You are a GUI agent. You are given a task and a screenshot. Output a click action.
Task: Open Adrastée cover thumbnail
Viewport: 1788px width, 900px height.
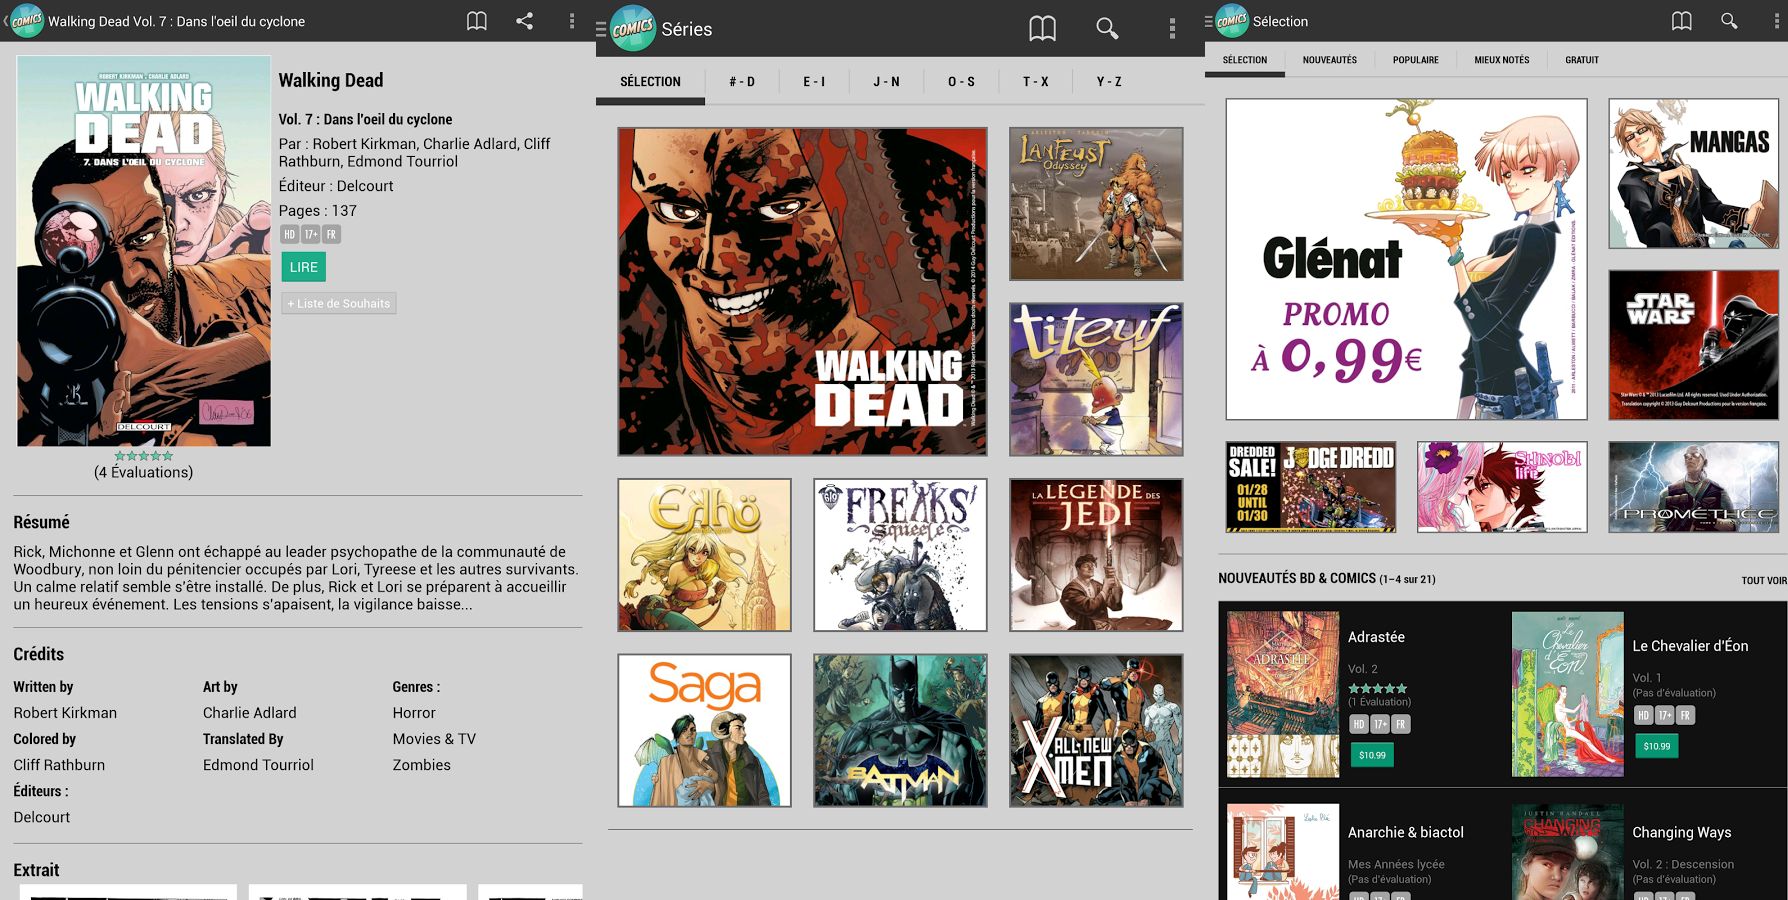(1283, 695)
